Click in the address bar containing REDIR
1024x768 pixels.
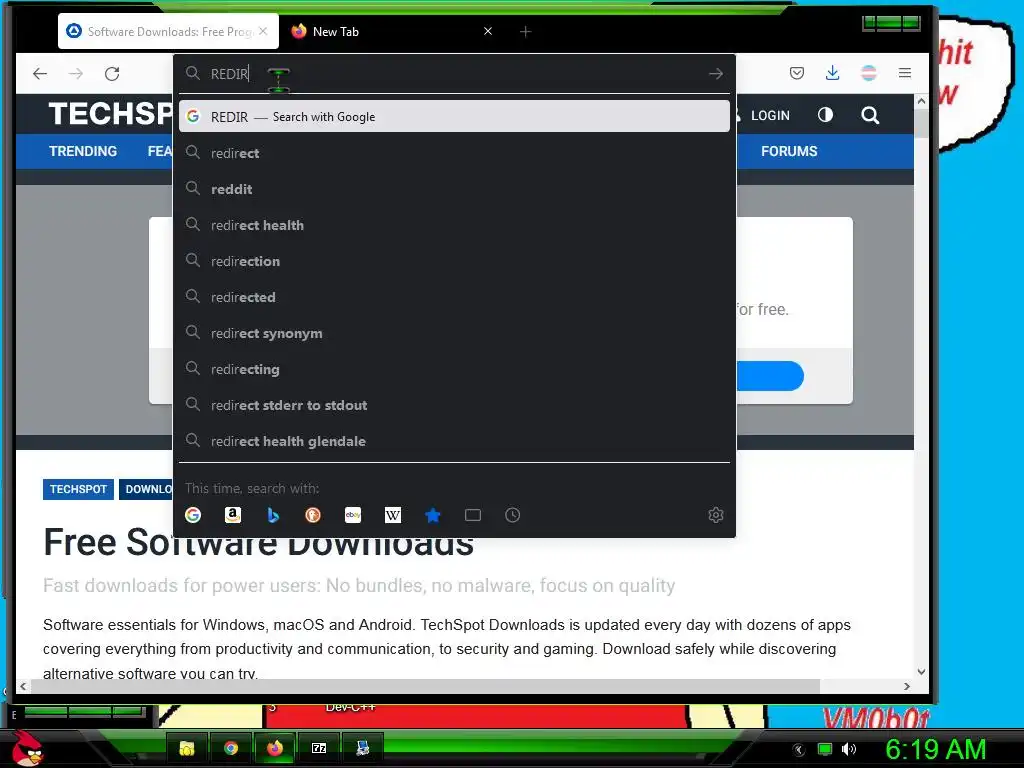click(455, 74)
